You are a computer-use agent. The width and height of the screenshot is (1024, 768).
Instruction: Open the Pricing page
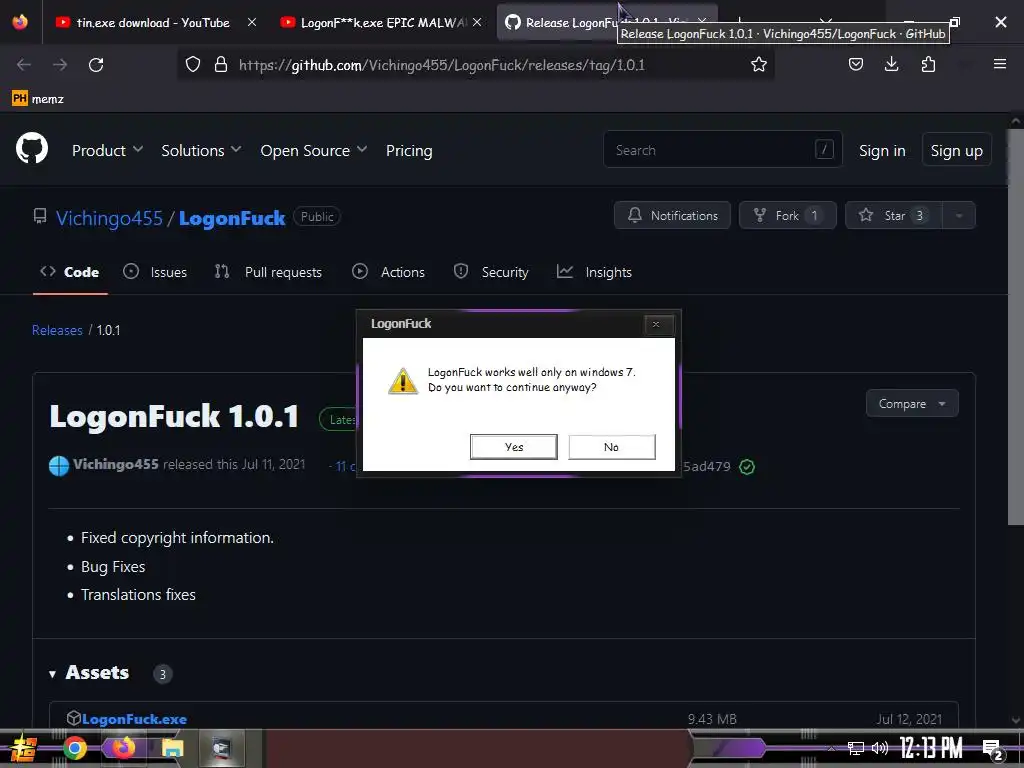(x=409, y=151)
